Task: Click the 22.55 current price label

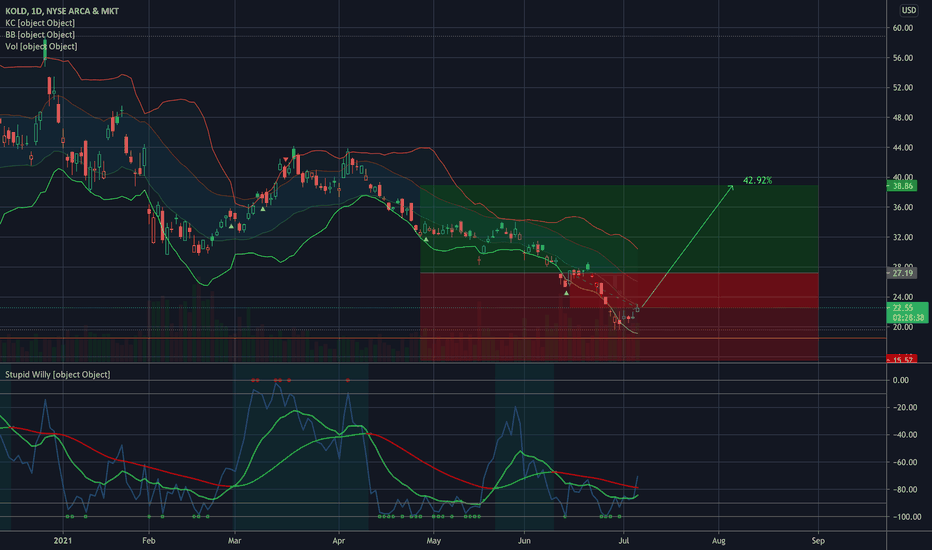Action: tap(907, 308)
